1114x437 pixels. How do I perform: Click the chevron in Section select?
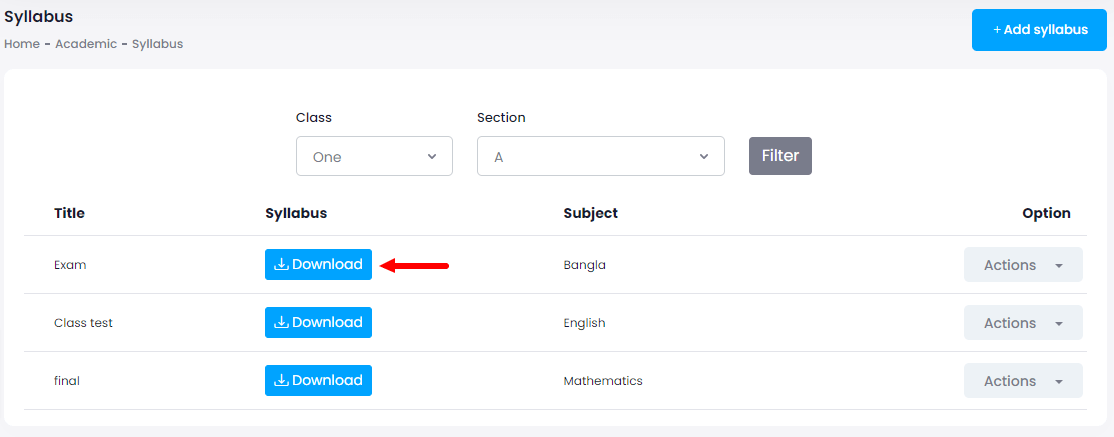coord(704,157)
